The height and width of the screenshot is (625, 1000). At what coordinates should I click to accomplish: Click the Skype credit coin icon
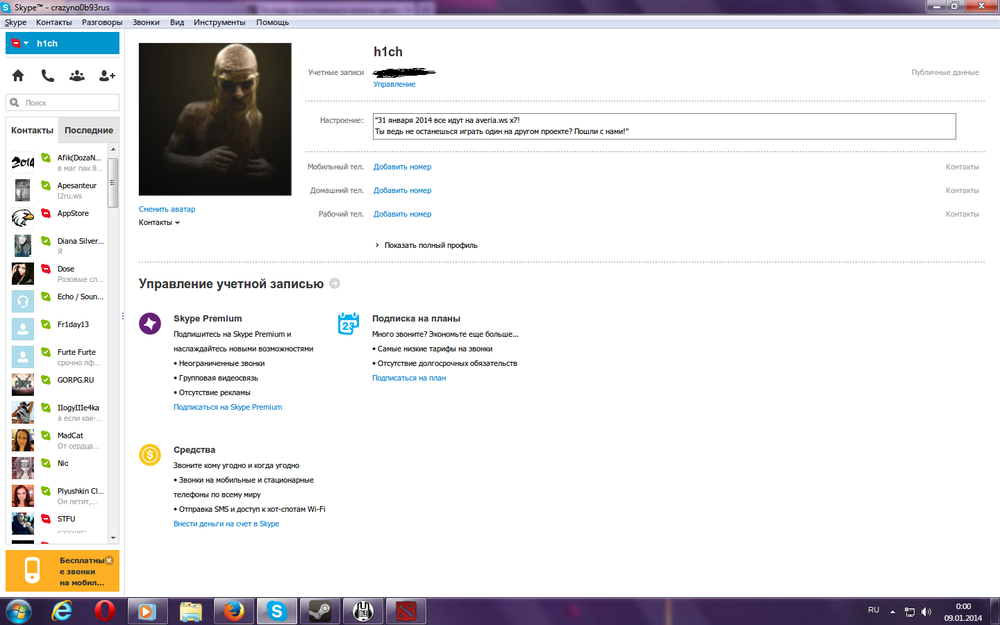(x=150, y=455)
